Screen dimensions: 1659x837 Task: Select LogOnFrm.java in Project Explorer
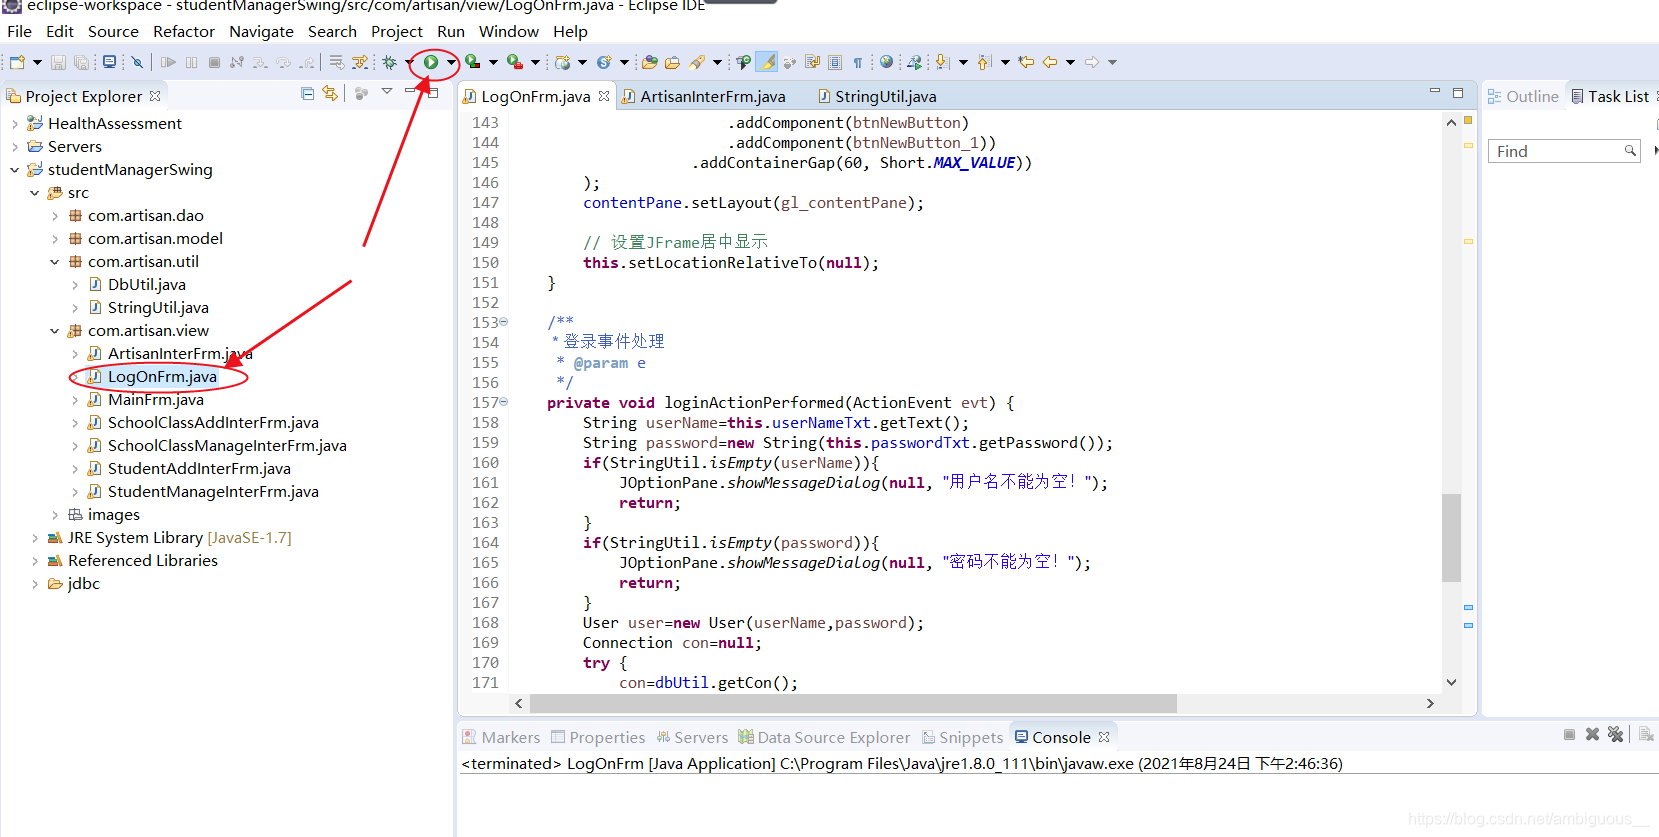[x=162, y=377]
